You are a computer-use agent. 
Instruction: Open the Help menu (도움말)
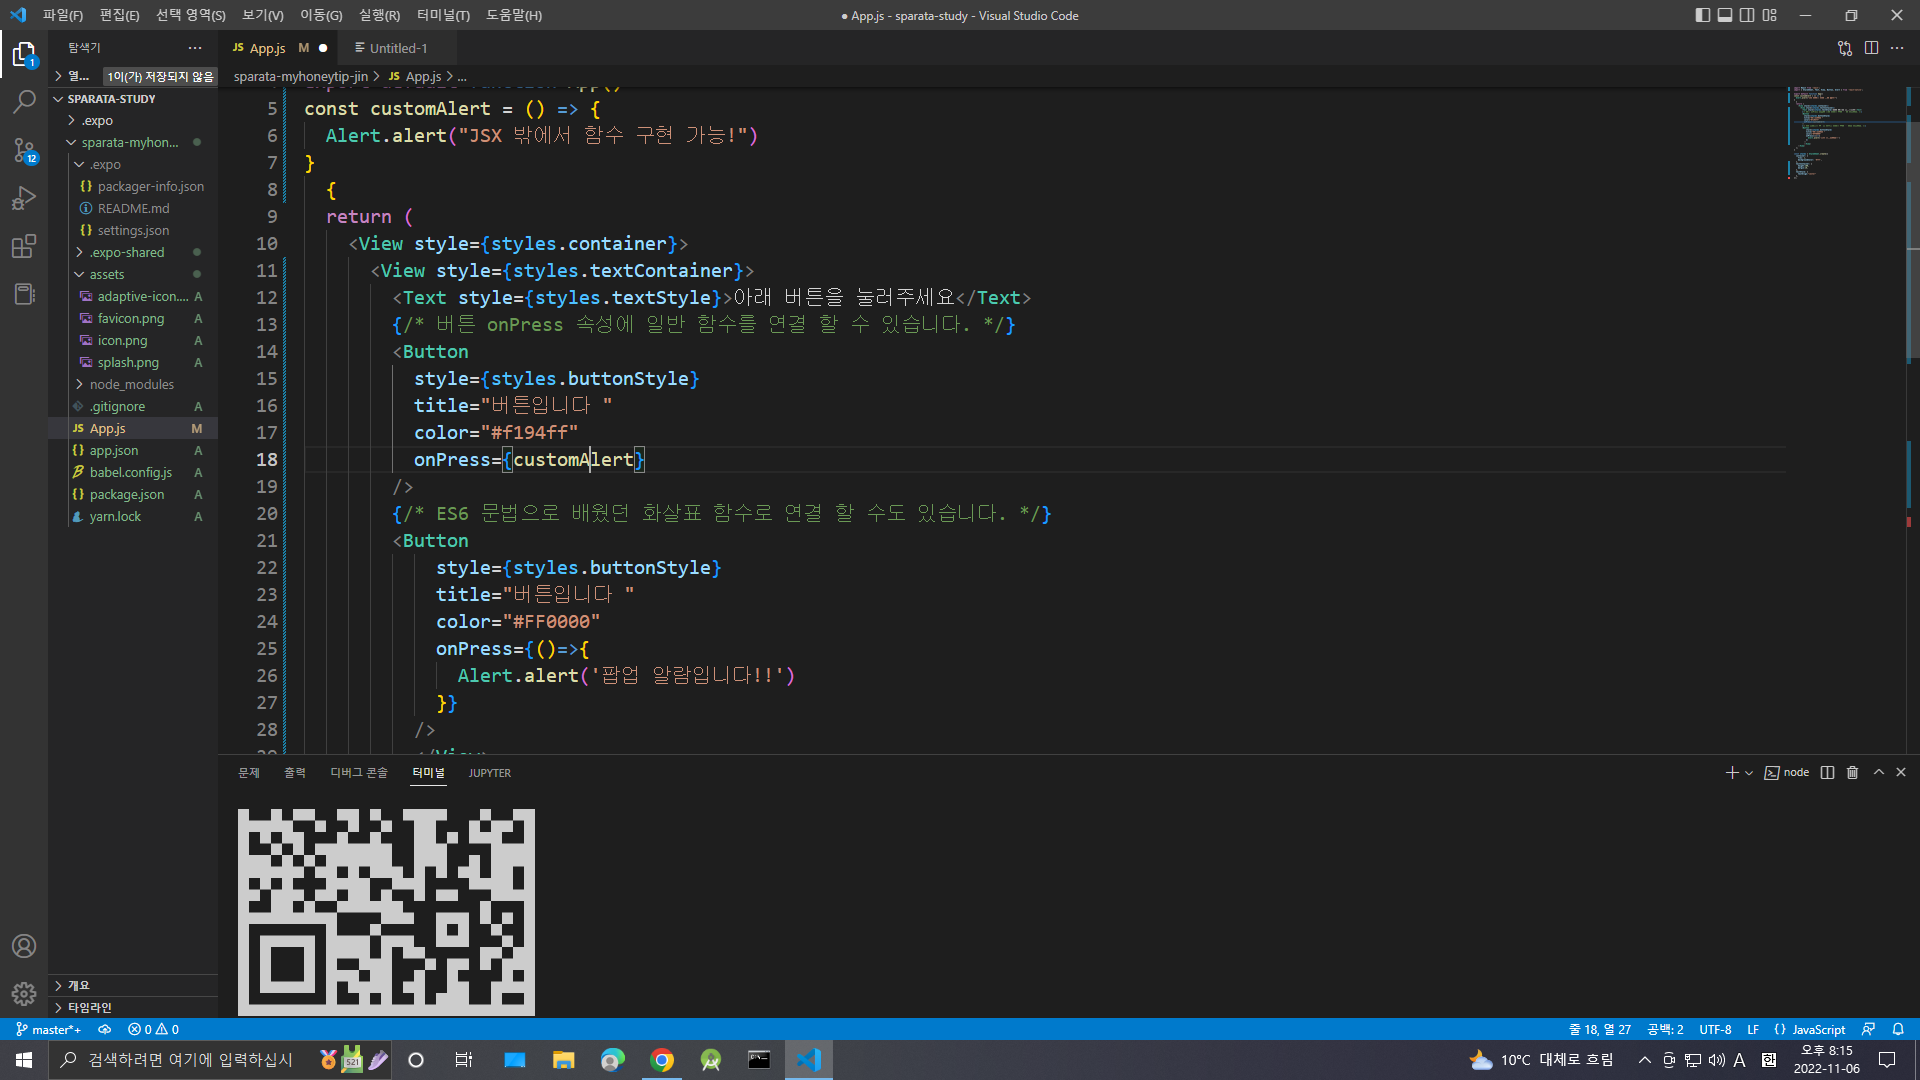514,15
